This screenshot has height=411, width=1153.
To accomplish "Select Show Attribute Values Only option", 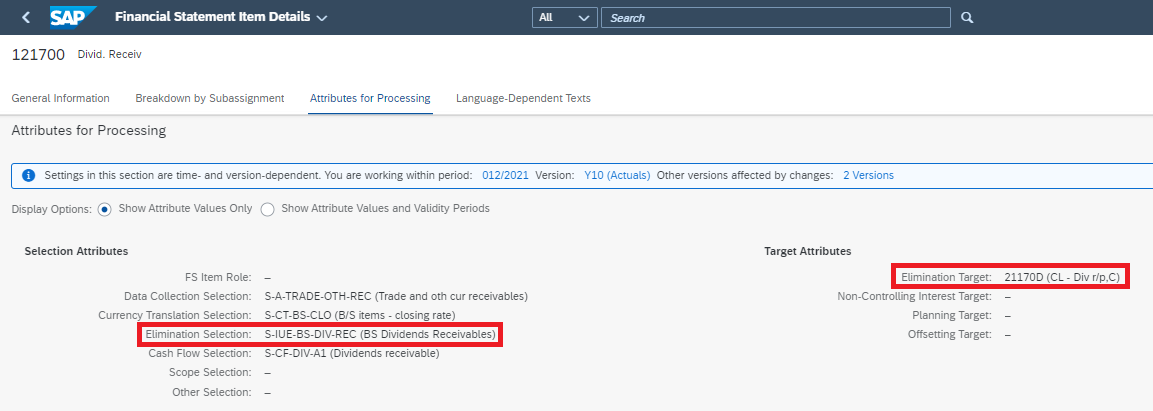I will (104, 209).
